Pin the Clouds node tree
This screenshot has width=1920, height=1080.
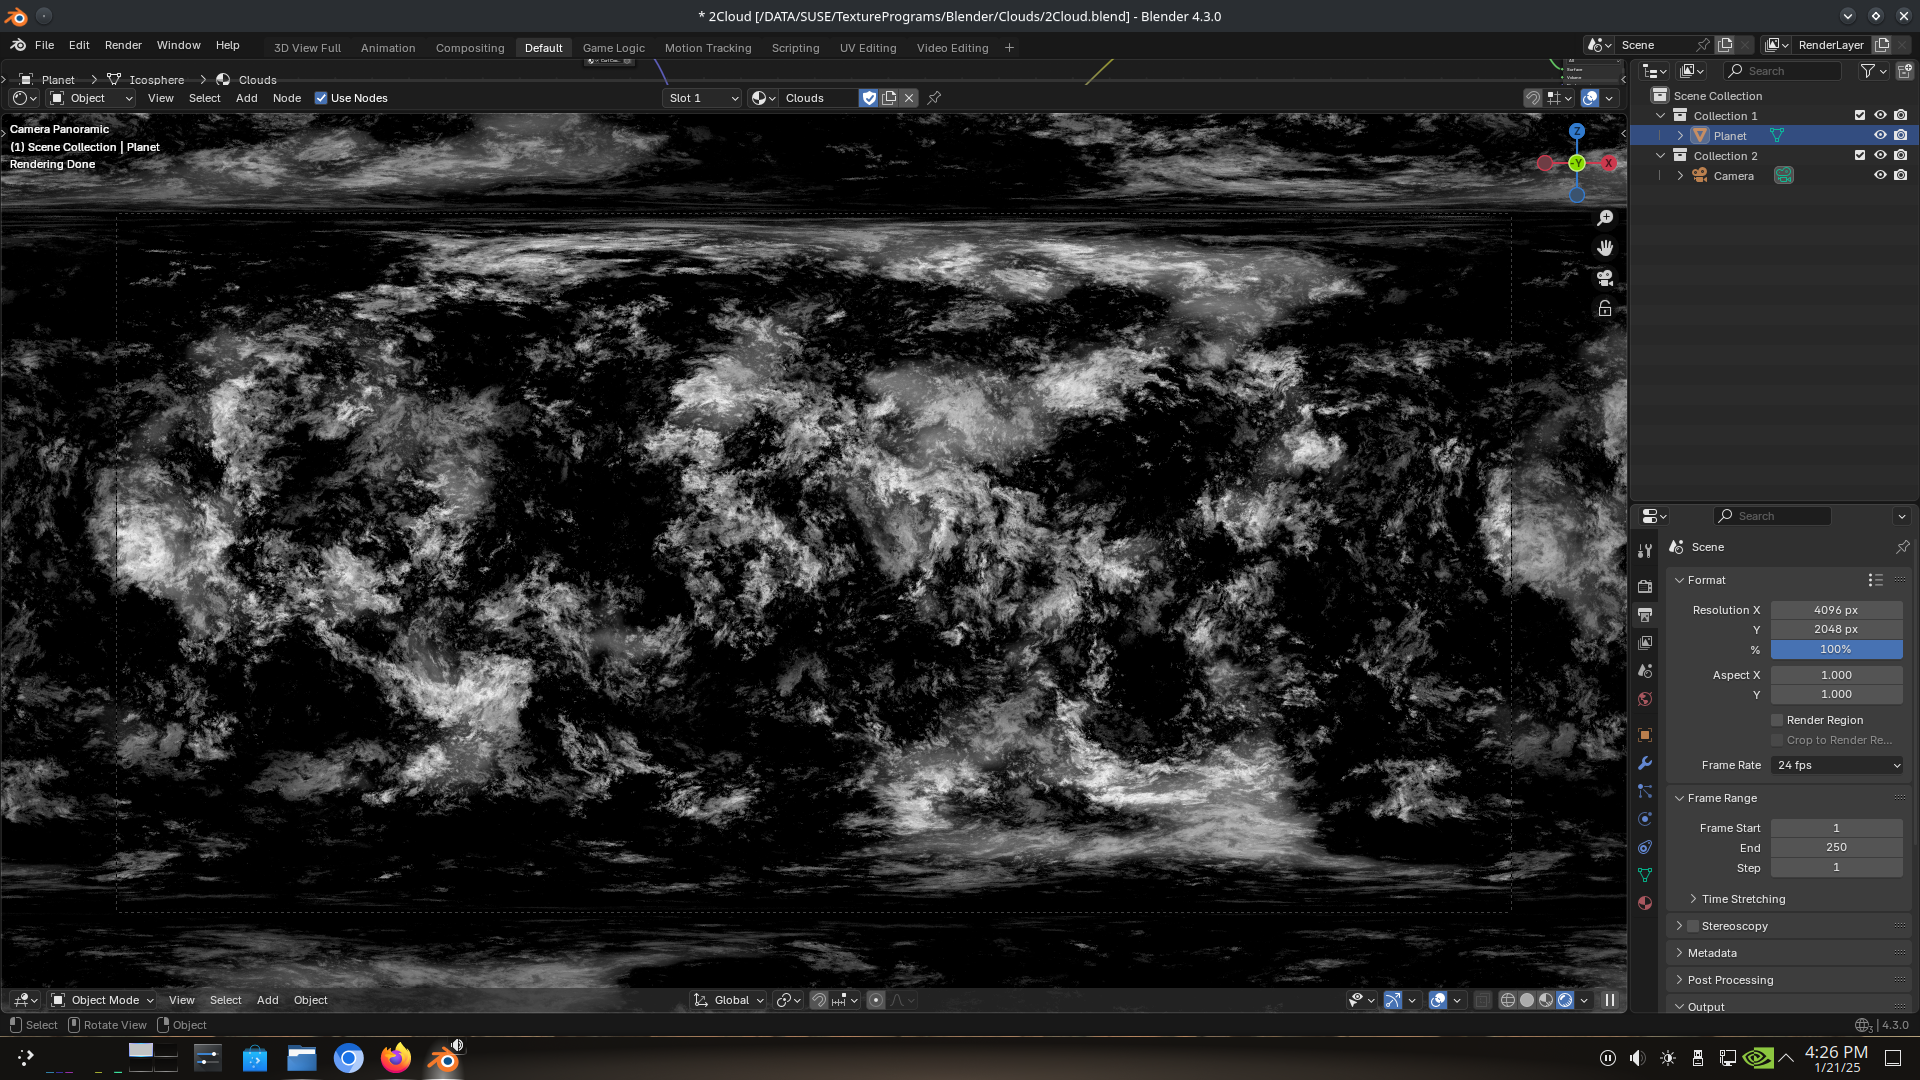[934, 98]
